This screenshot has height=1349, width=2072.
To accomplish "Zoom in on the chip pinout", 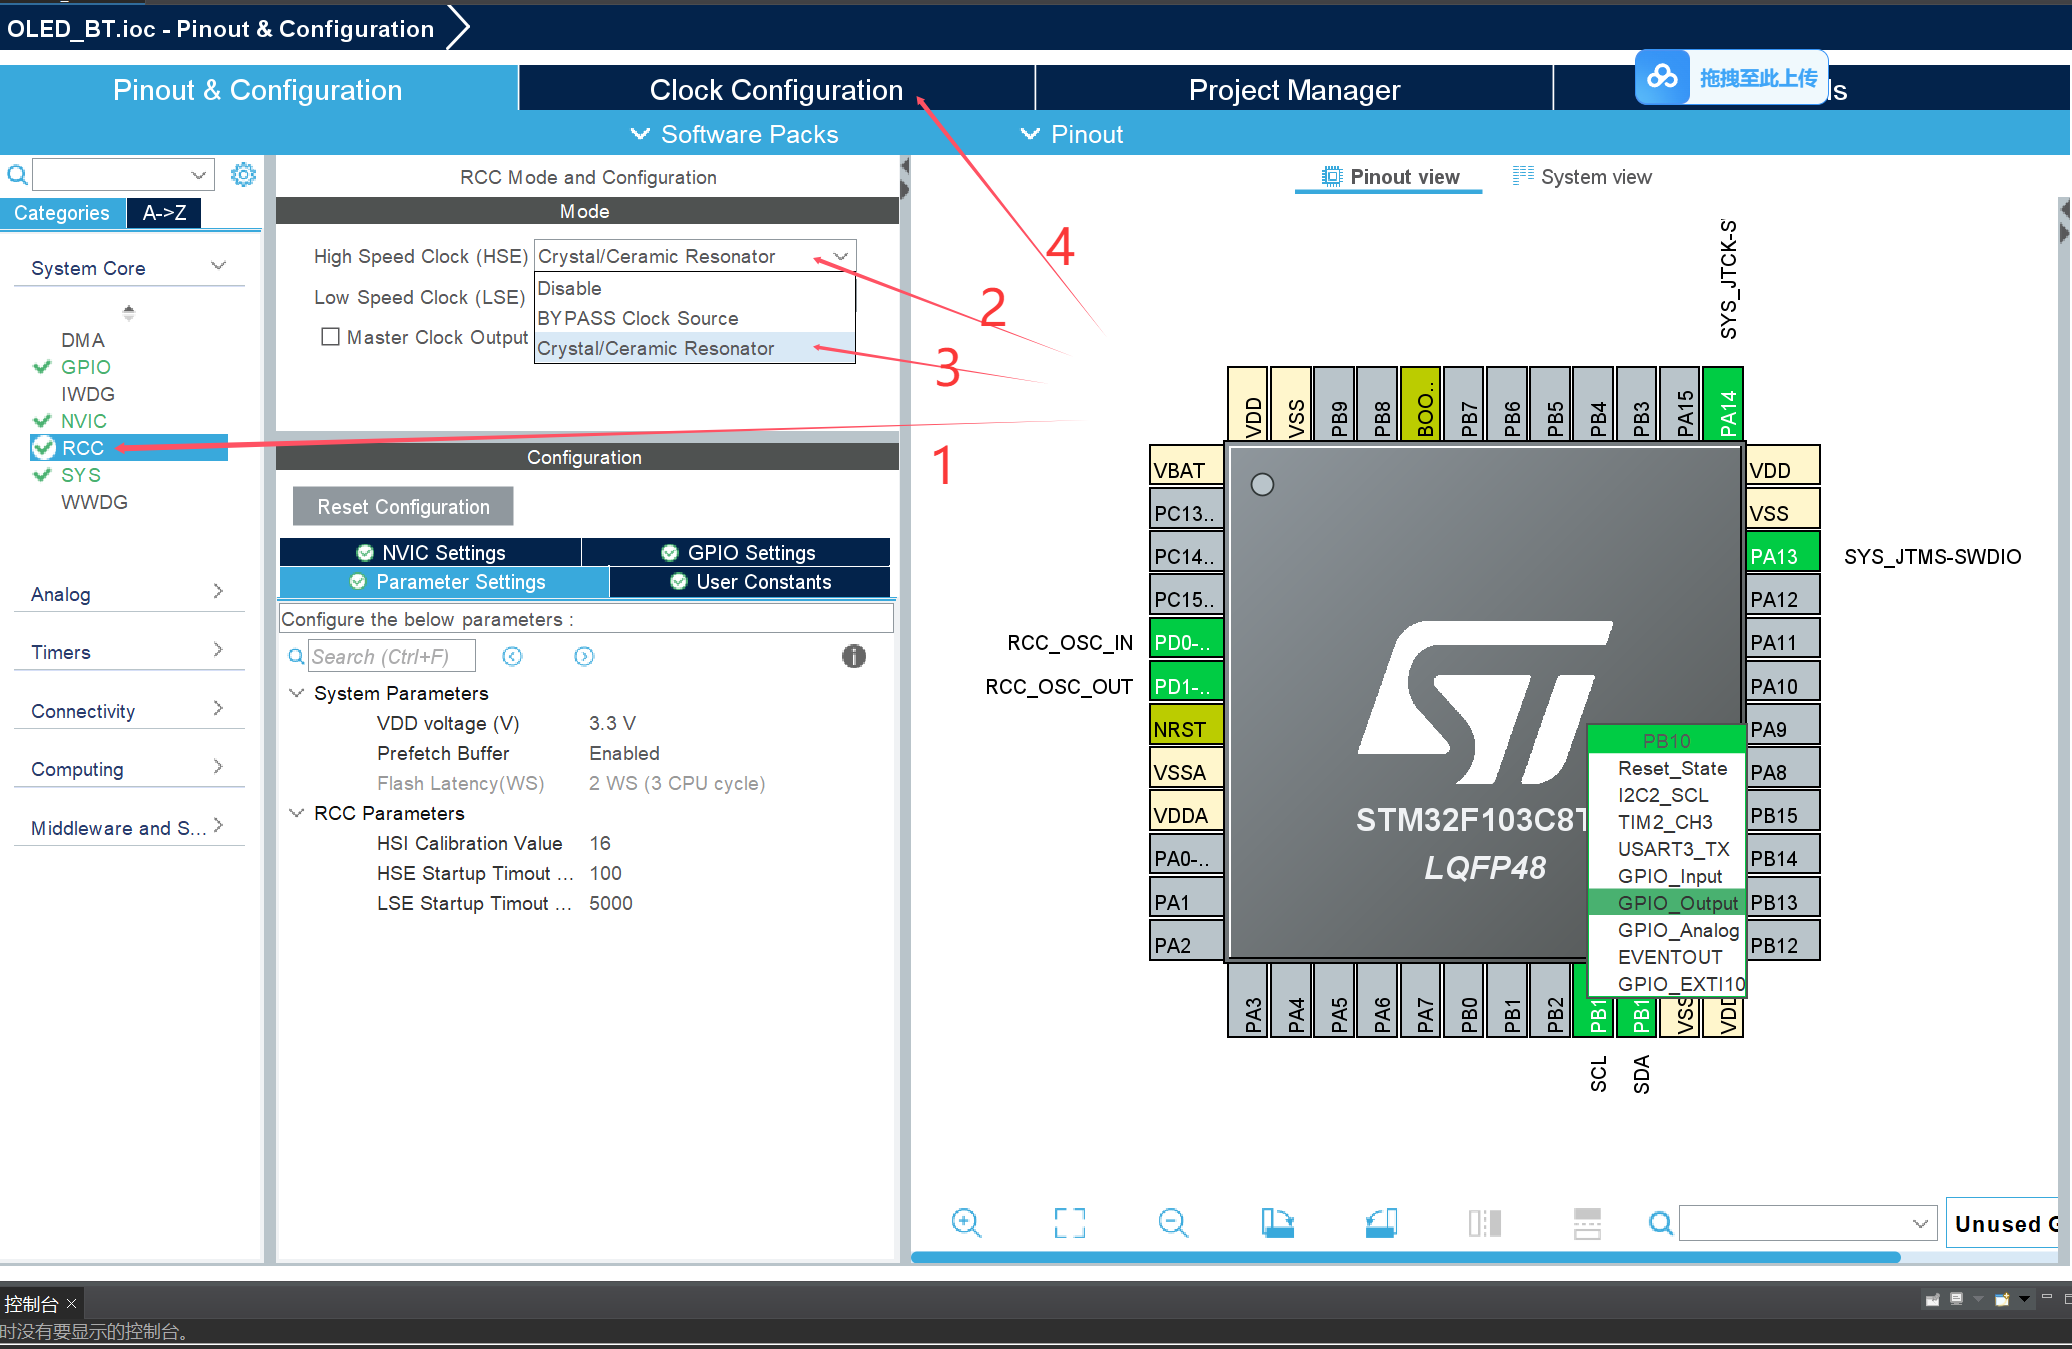I will (x=966, y=1222).
